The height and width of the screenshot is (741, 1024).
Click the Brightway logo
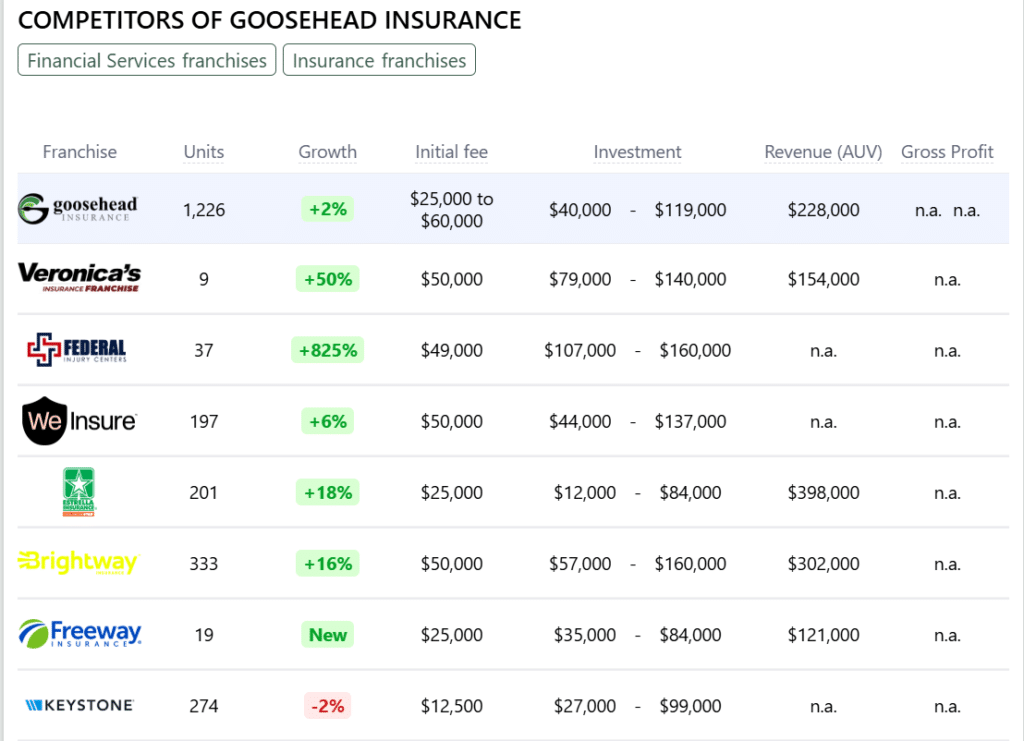tap(78, 562)
